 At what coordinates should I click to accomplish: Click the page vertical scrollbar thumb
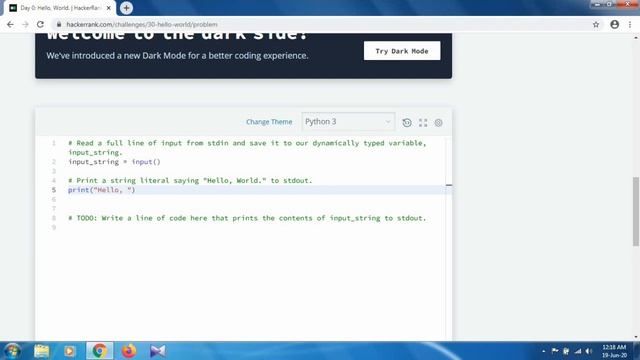636,211
